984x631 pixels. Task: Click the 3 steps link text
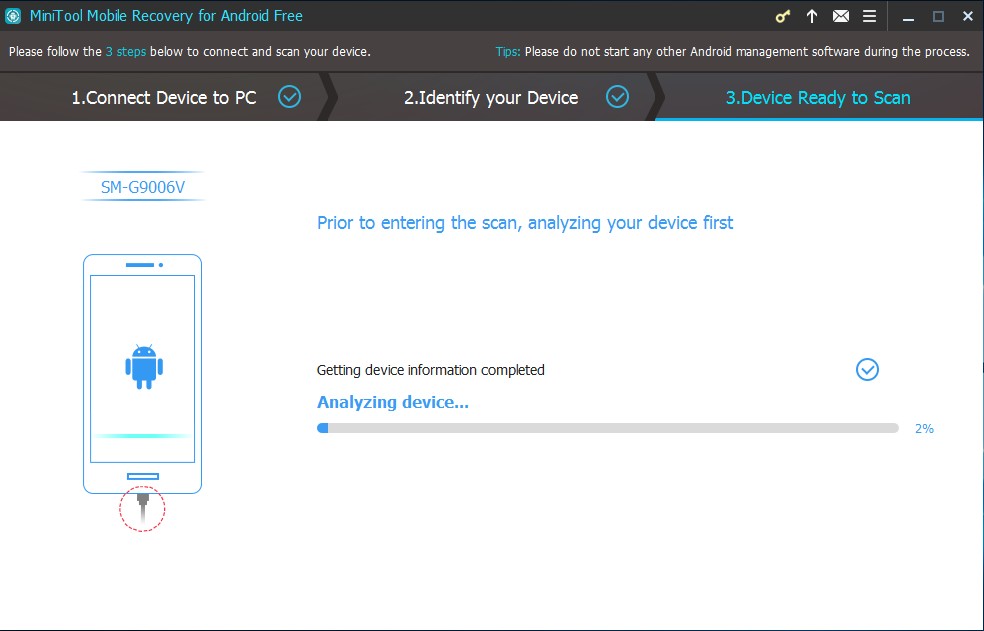click(x=126, y=51)
